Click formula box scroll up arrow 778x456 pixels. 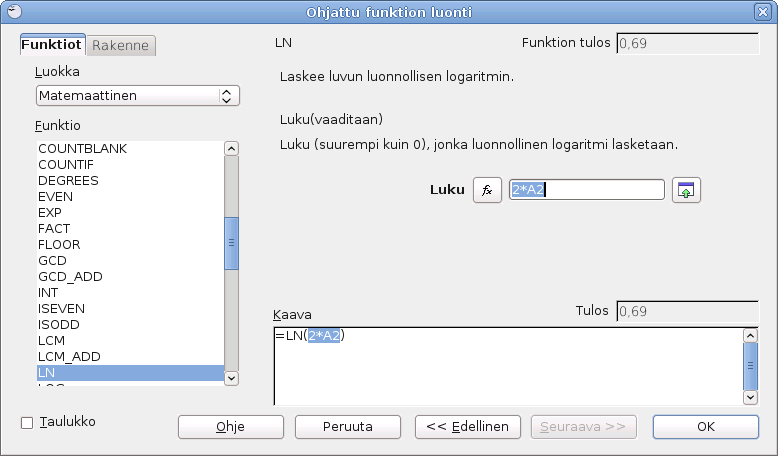[x=750, y=335]
